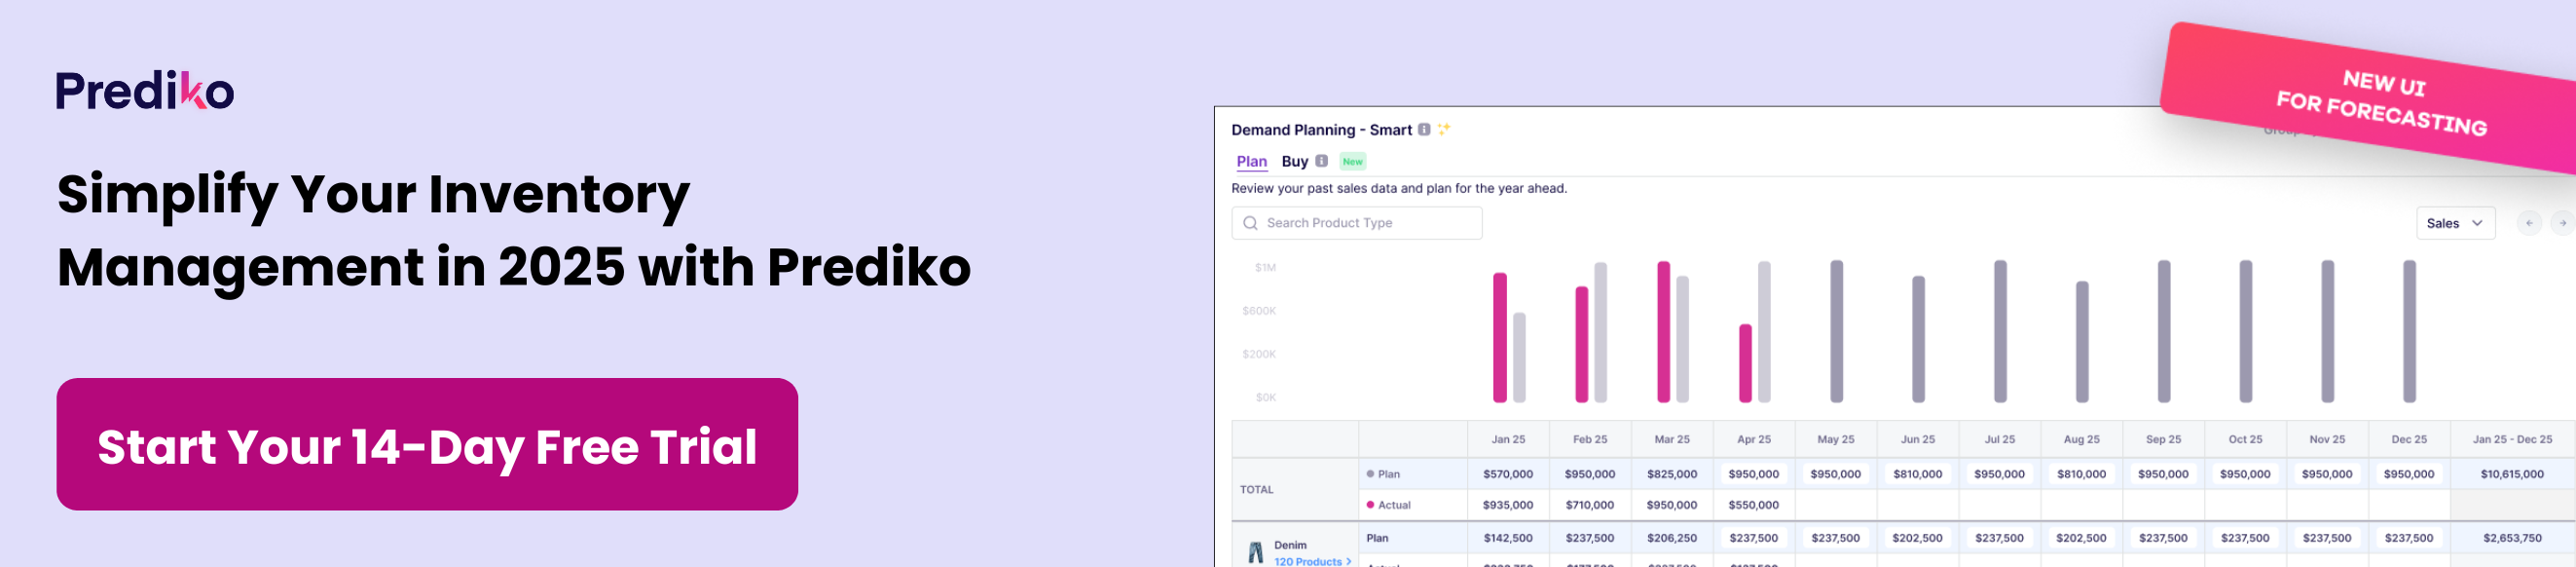Click the Jul 25 column header
This screenshot has width=2576, height=567.
point(2000,439)
